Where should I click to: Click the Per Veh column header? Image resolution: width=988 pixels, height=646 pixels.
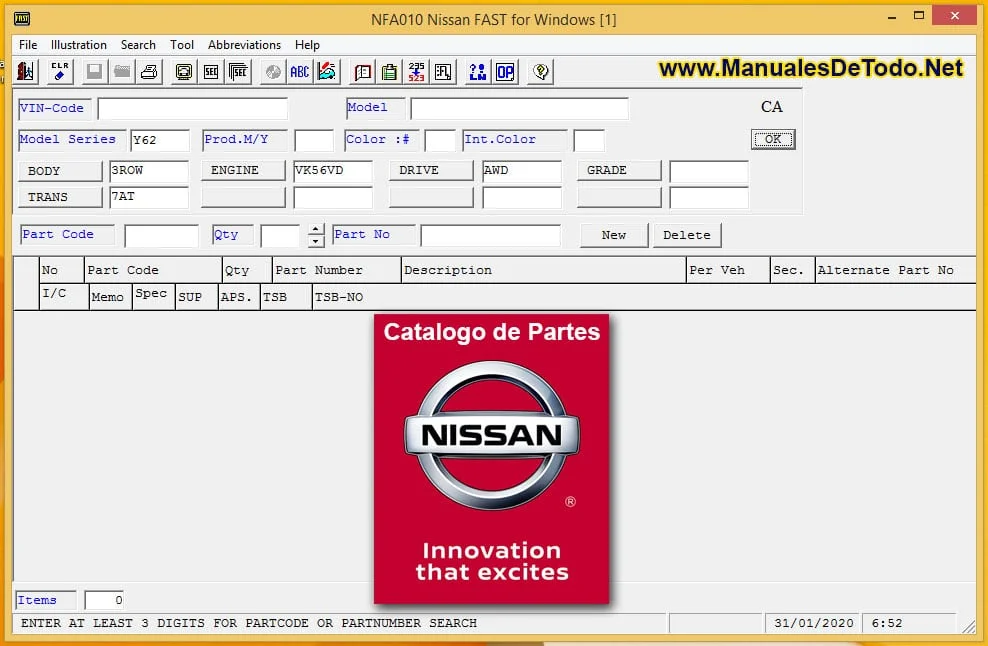[728, 270]
